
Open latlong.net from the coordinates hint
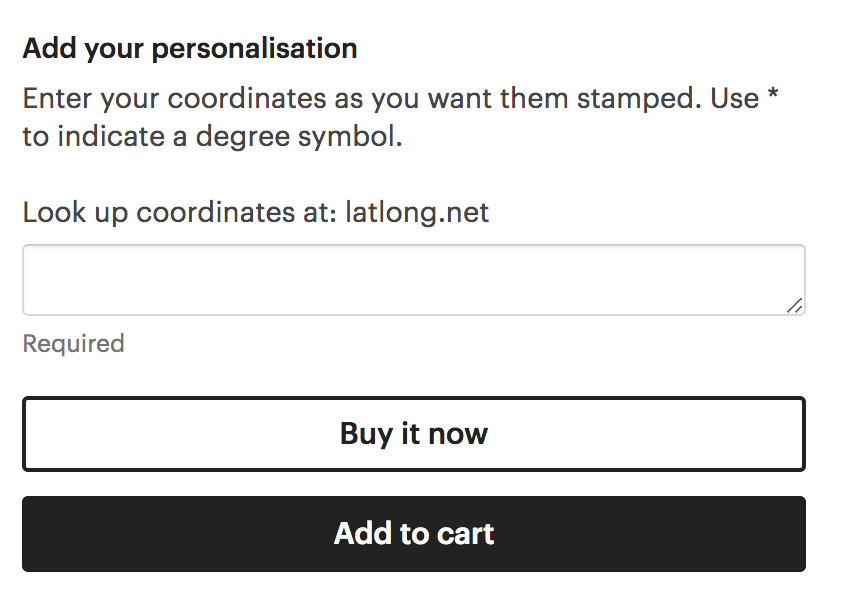point(417,212)
